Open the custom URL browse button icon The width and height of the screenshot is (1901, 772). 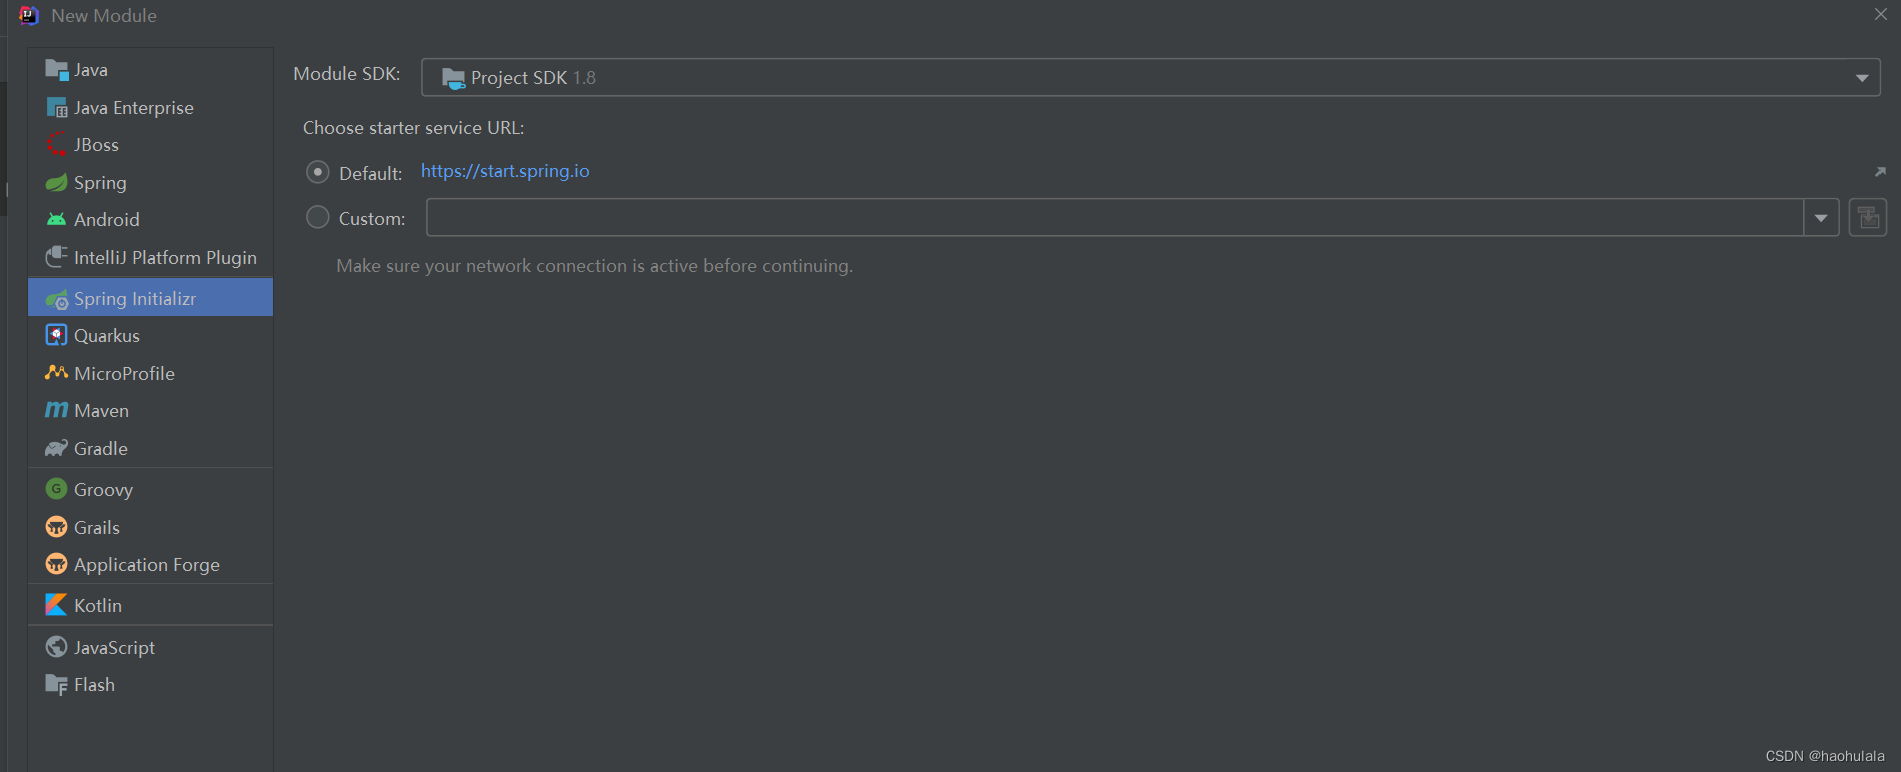1867,218
